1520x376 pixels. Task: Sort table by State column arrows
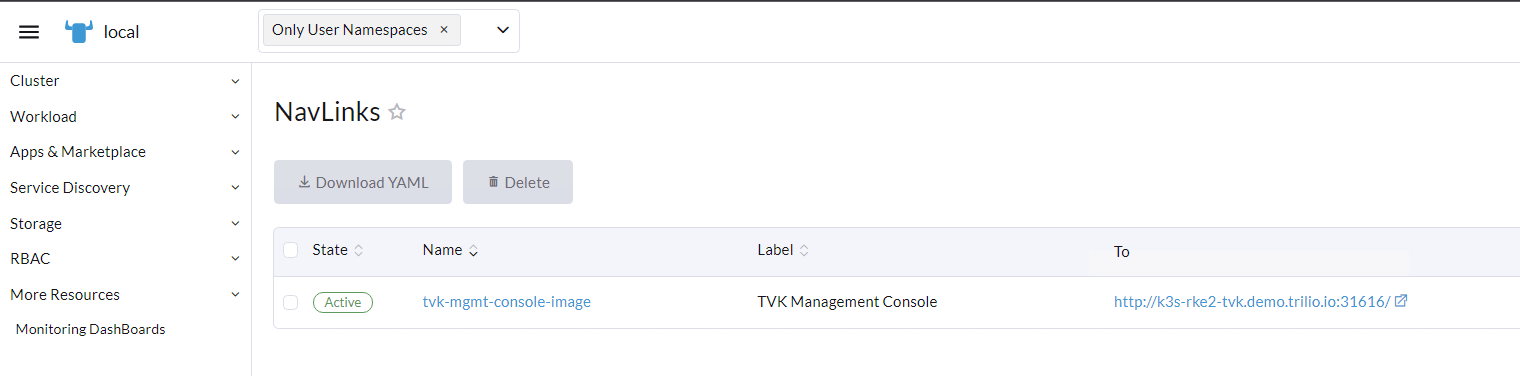[359, 250]
